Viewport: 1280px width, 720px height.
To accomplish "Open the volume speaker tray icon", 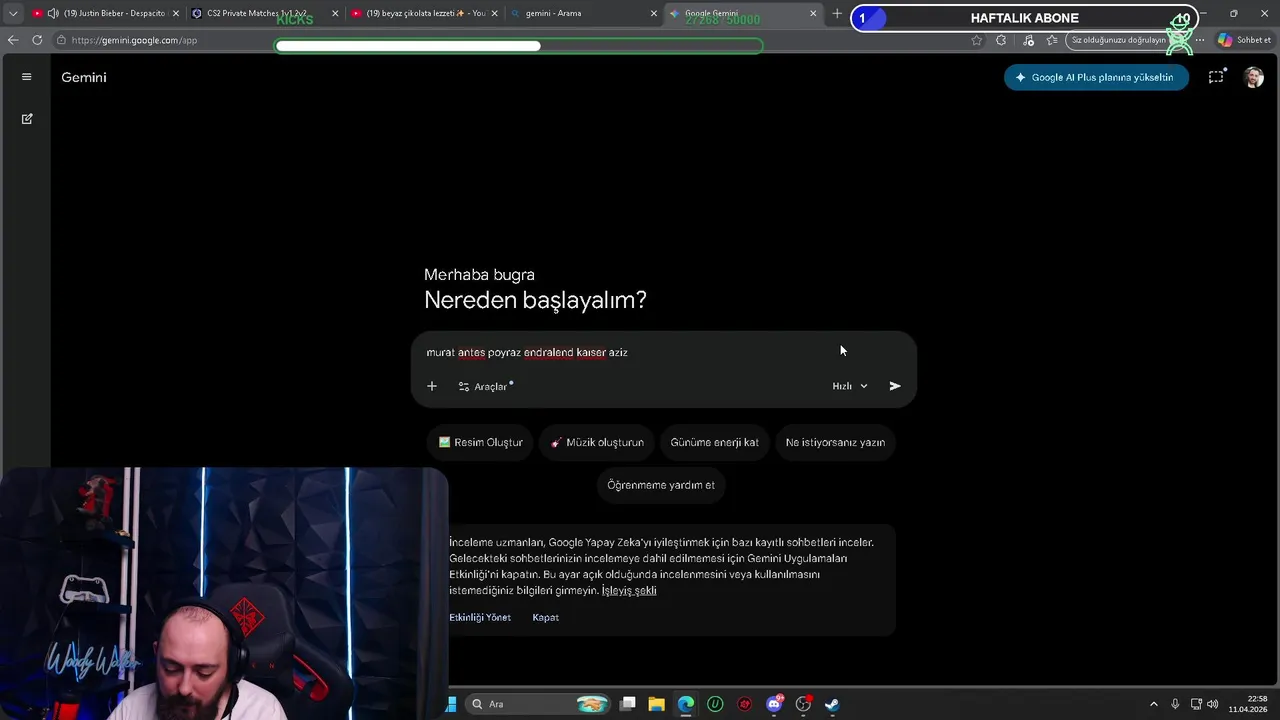I will coord(1212,704).
